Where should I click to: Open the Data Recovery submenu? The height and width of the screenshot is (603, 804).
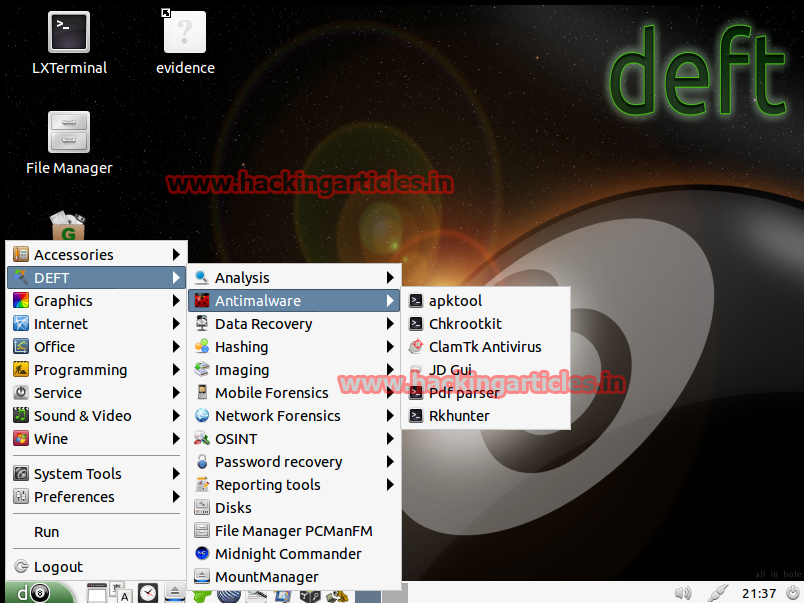[x=294, y=324]
